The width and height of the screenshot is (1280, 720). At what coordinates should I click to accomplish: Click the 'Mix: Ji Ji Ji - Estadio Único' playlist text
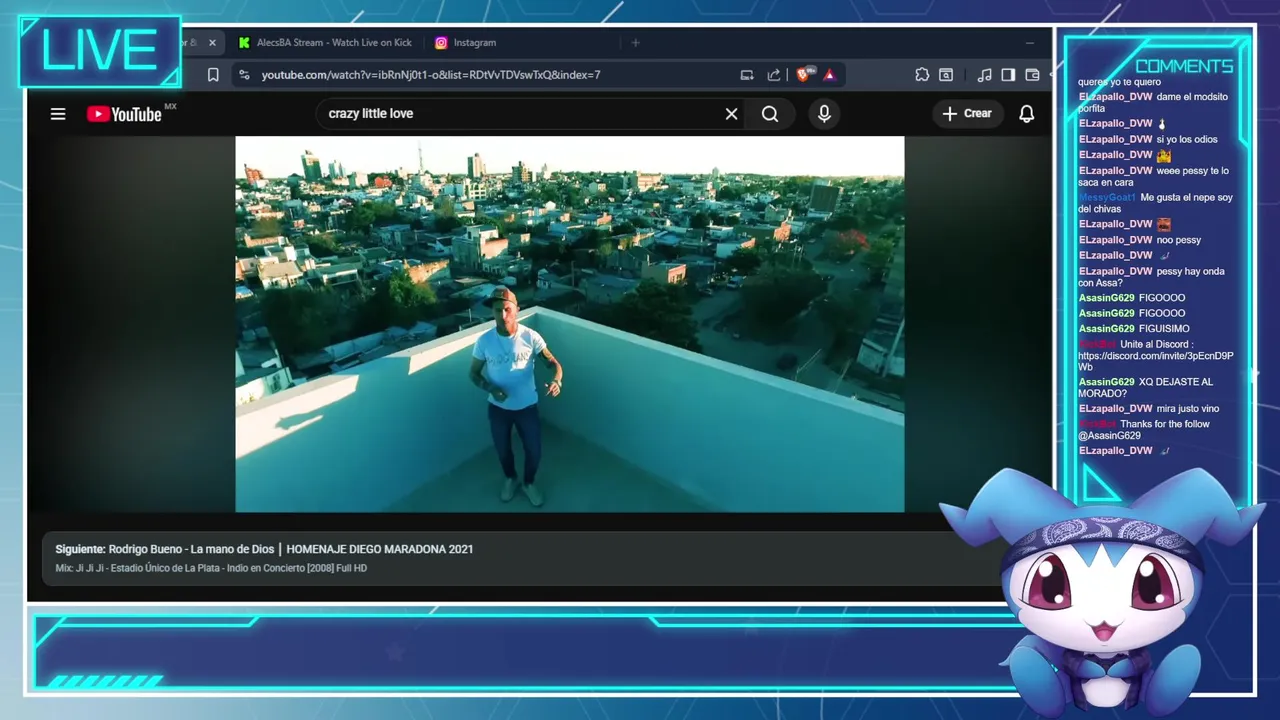point(211,568)
